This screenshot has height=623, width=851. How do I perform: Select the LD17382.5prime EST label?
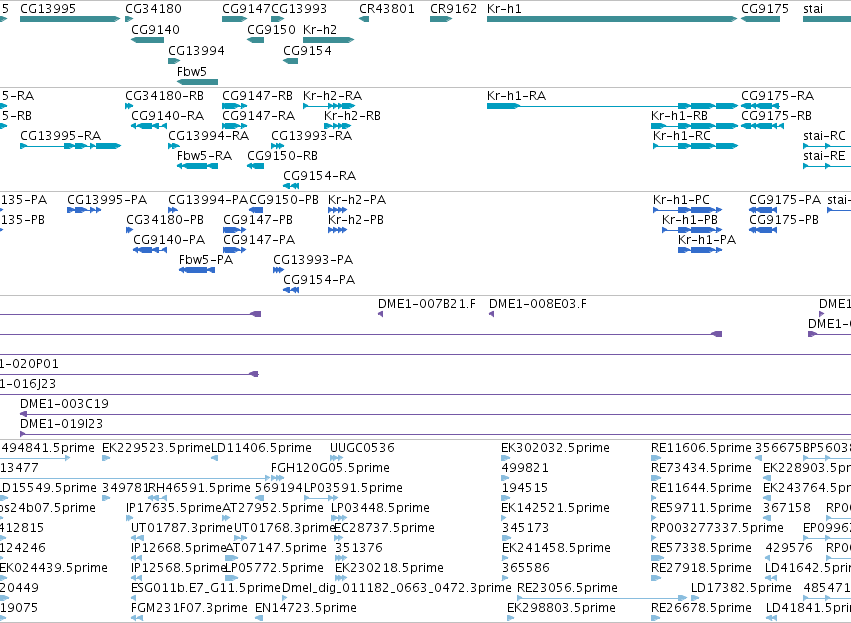741,588
